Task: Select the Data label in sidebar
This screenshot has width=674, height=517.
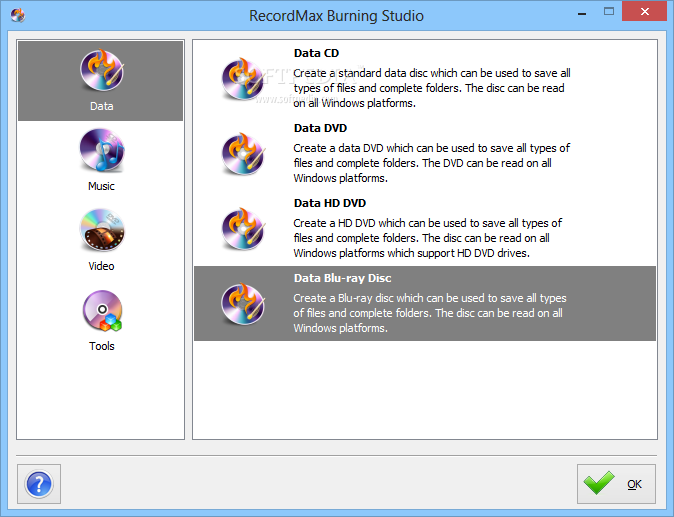Action: (101, 106)
